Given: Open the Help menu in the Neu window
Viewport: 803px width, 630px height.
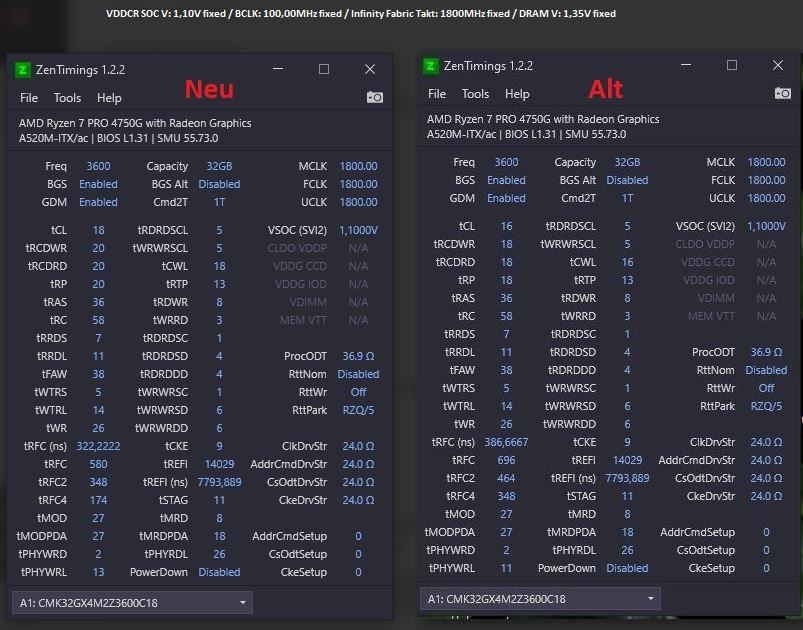Looking at the screenshot, I should [x=109, y=98].
